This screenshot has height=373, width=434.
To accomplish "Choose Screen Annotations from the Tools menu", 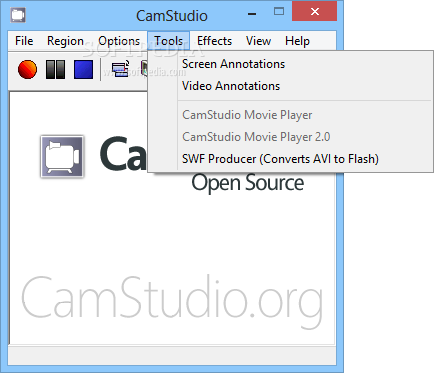I will point(290,64).
